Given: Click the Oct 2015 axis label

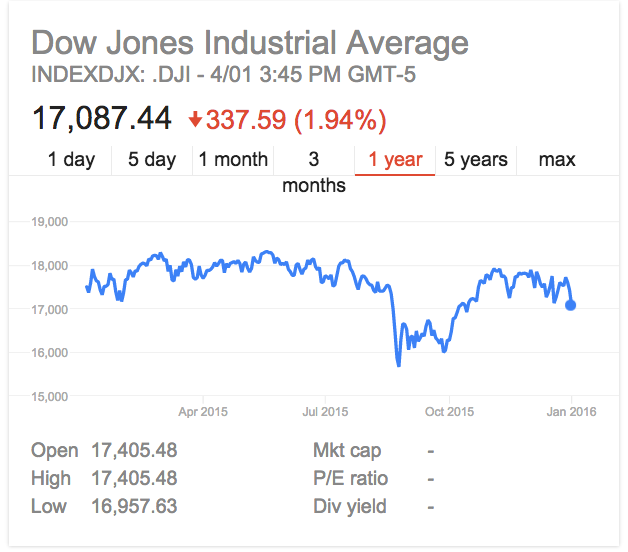Looking at the screenshot, I should (x=449, y=412).
